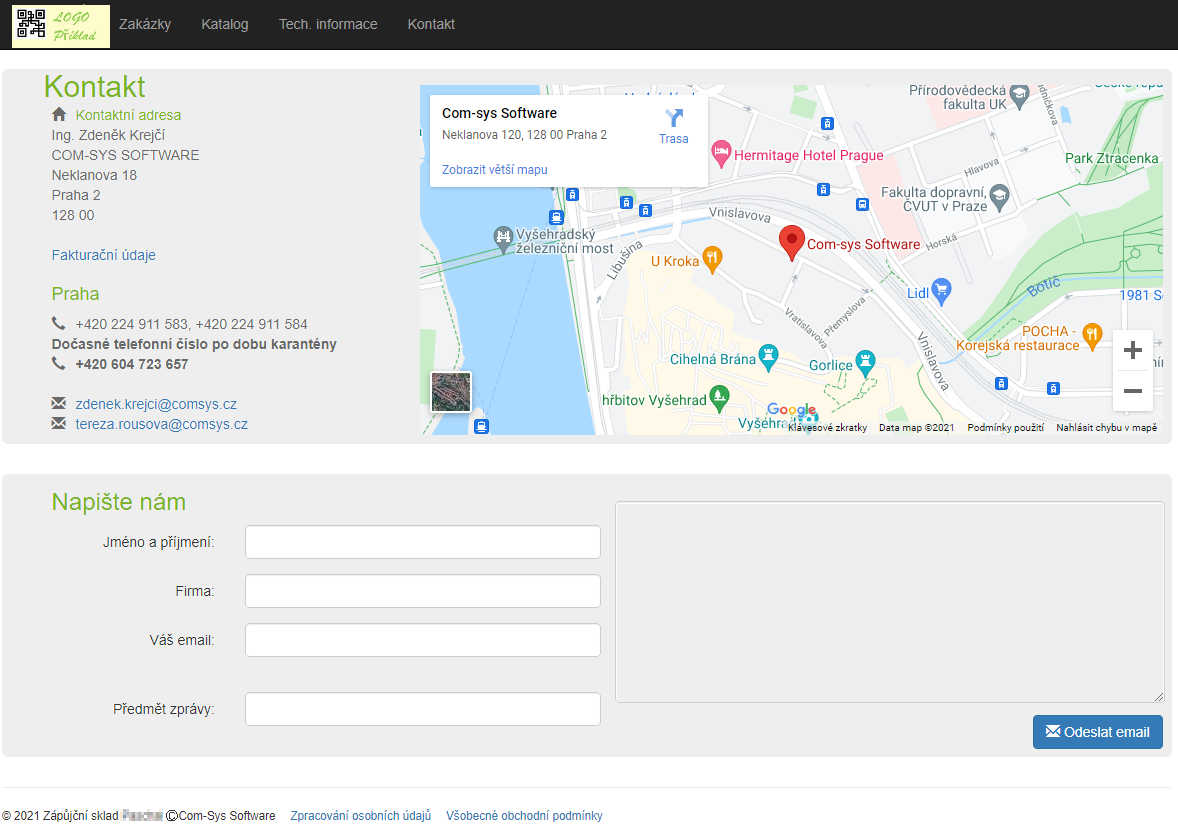
Task: Select Fakulta dopravní ČVUT marker
Action: point(998,197)
